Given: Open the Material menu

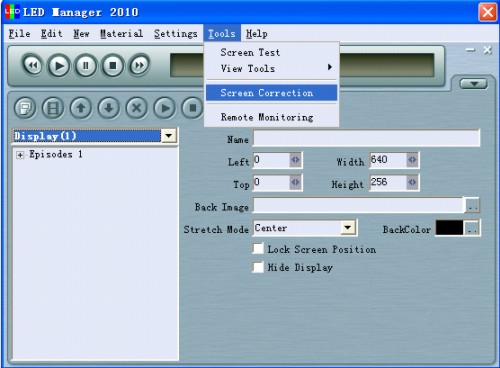Looking at the screenshot, I should (x=122, y=34).
